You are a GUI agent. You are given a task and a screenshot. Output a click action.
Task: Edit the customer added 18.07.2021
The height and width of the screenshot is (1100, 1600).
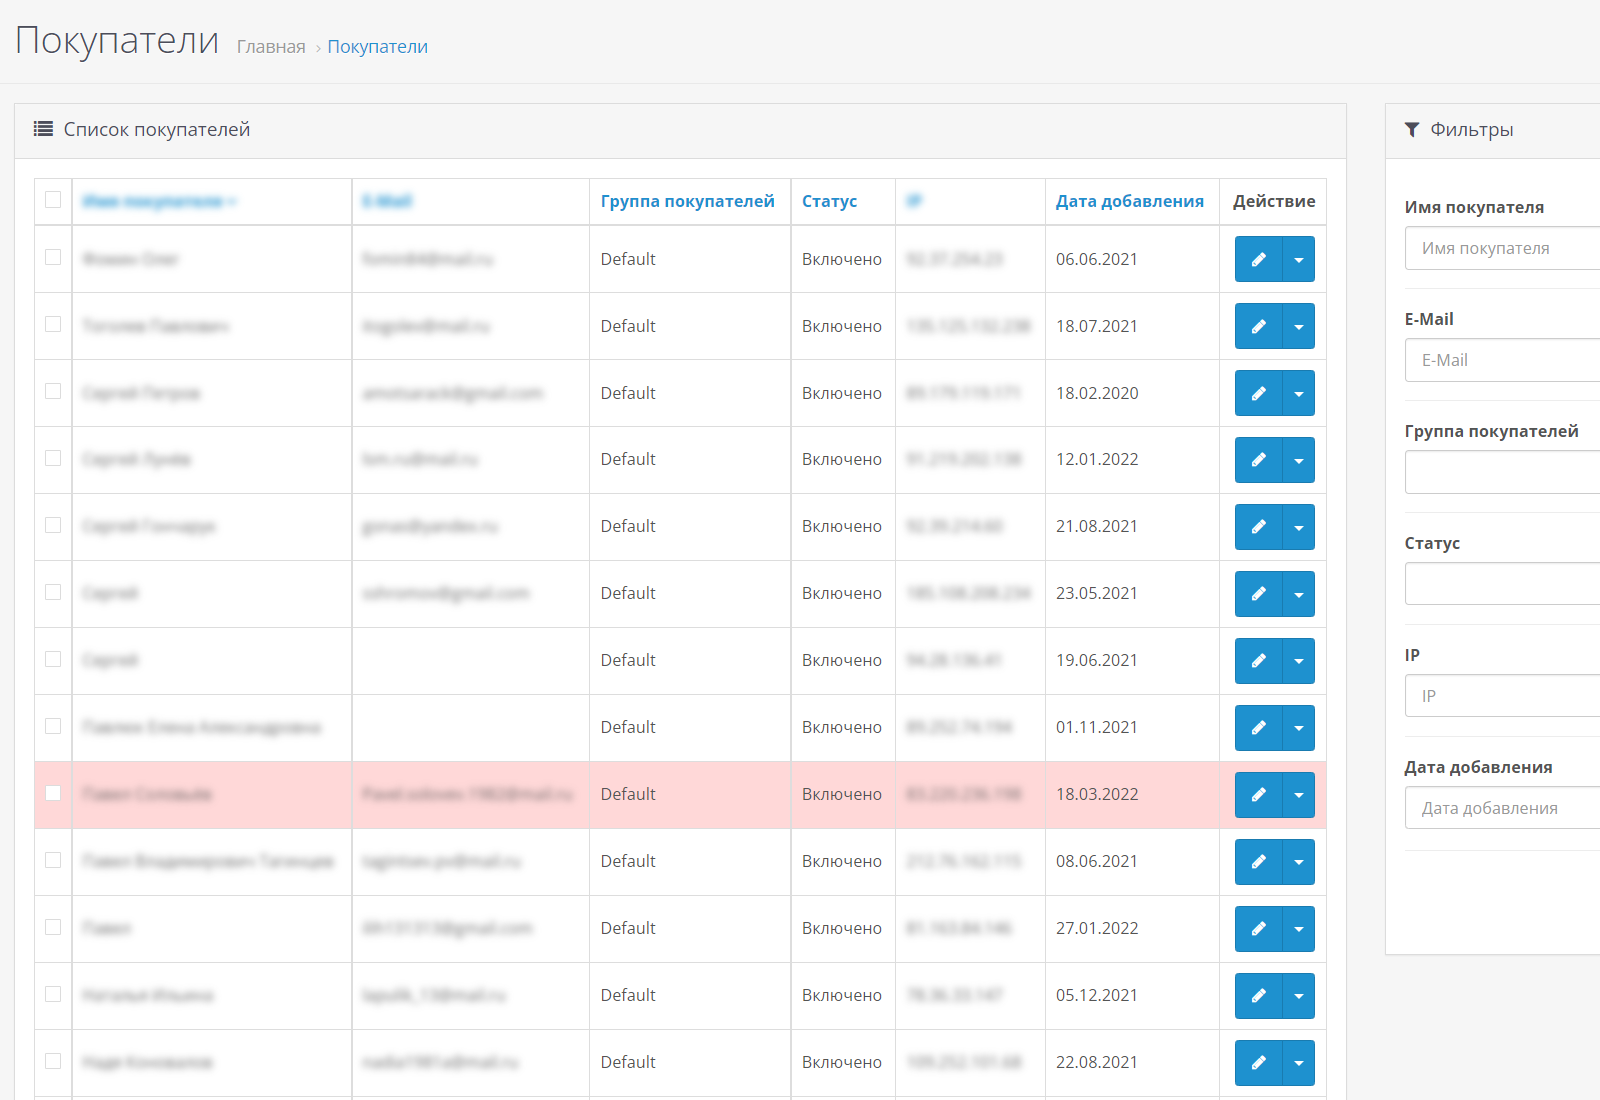pyautogui.click(x=1258, y=326)
